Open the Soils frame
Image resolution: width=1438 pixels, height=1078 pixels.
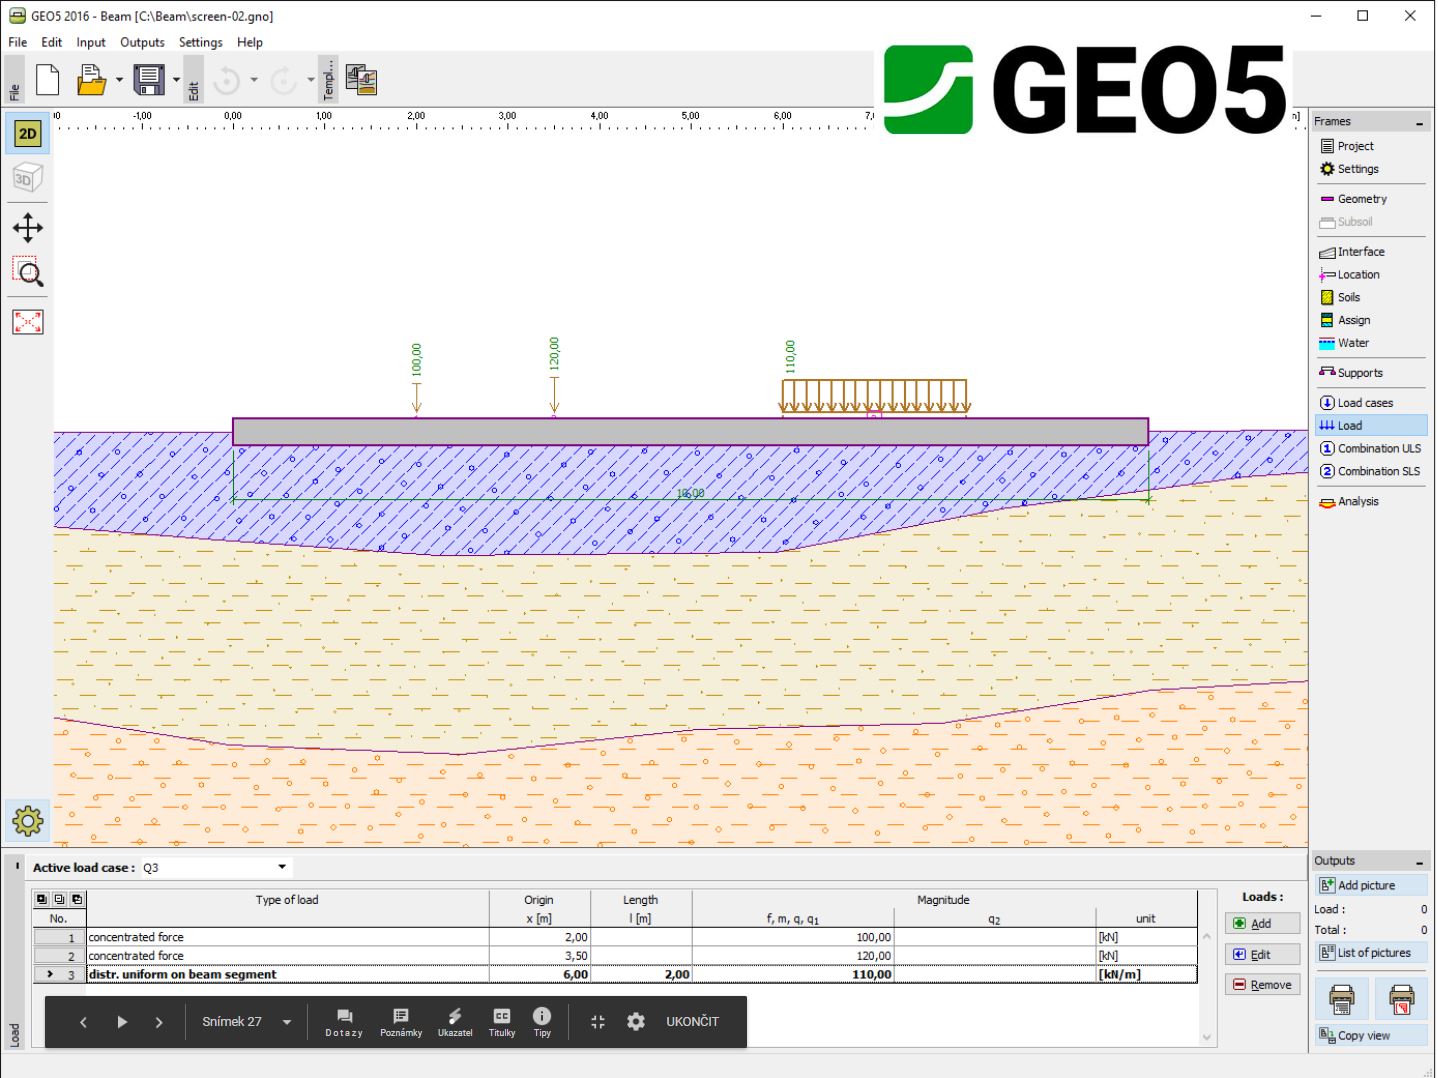tap(1348, 297)
